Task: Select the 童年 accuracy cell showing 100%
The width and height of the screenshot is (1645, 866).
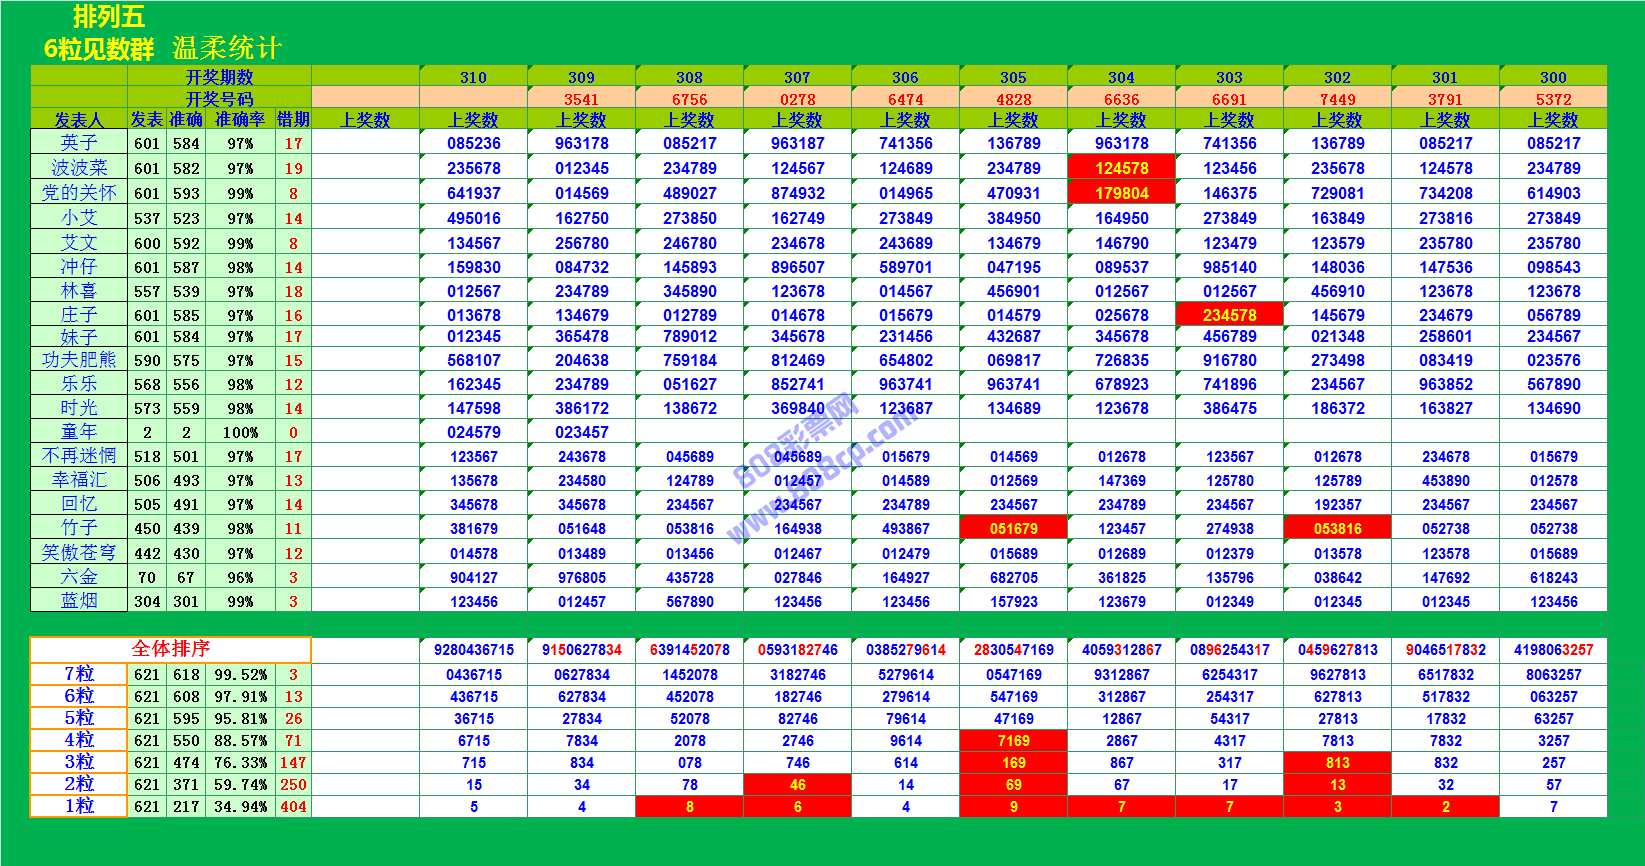Action: click(x=240, y=433)
